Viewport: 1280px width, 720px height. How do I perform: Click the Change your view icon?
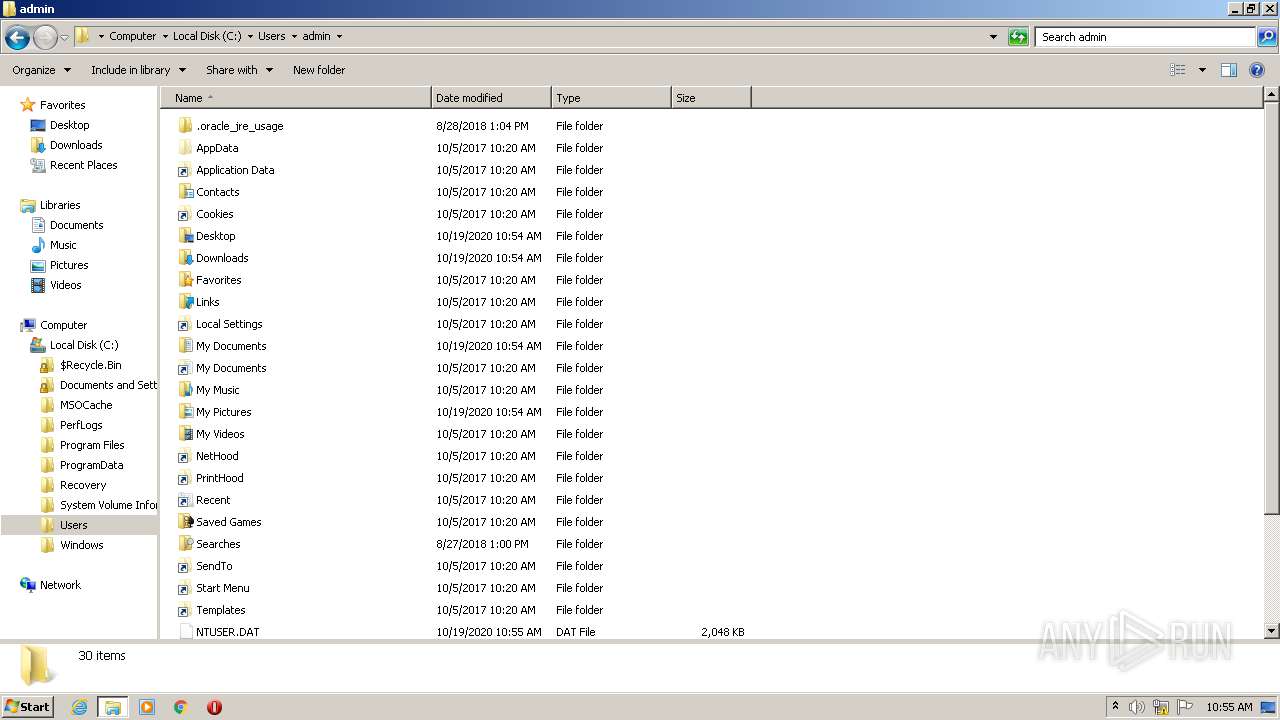(1178, 70)
